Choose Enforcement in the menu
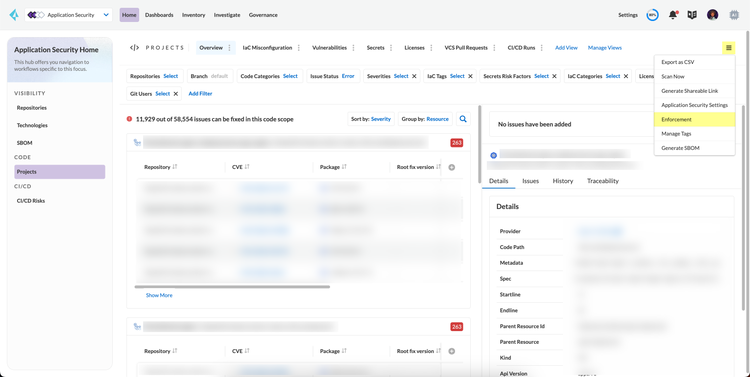 695,120
